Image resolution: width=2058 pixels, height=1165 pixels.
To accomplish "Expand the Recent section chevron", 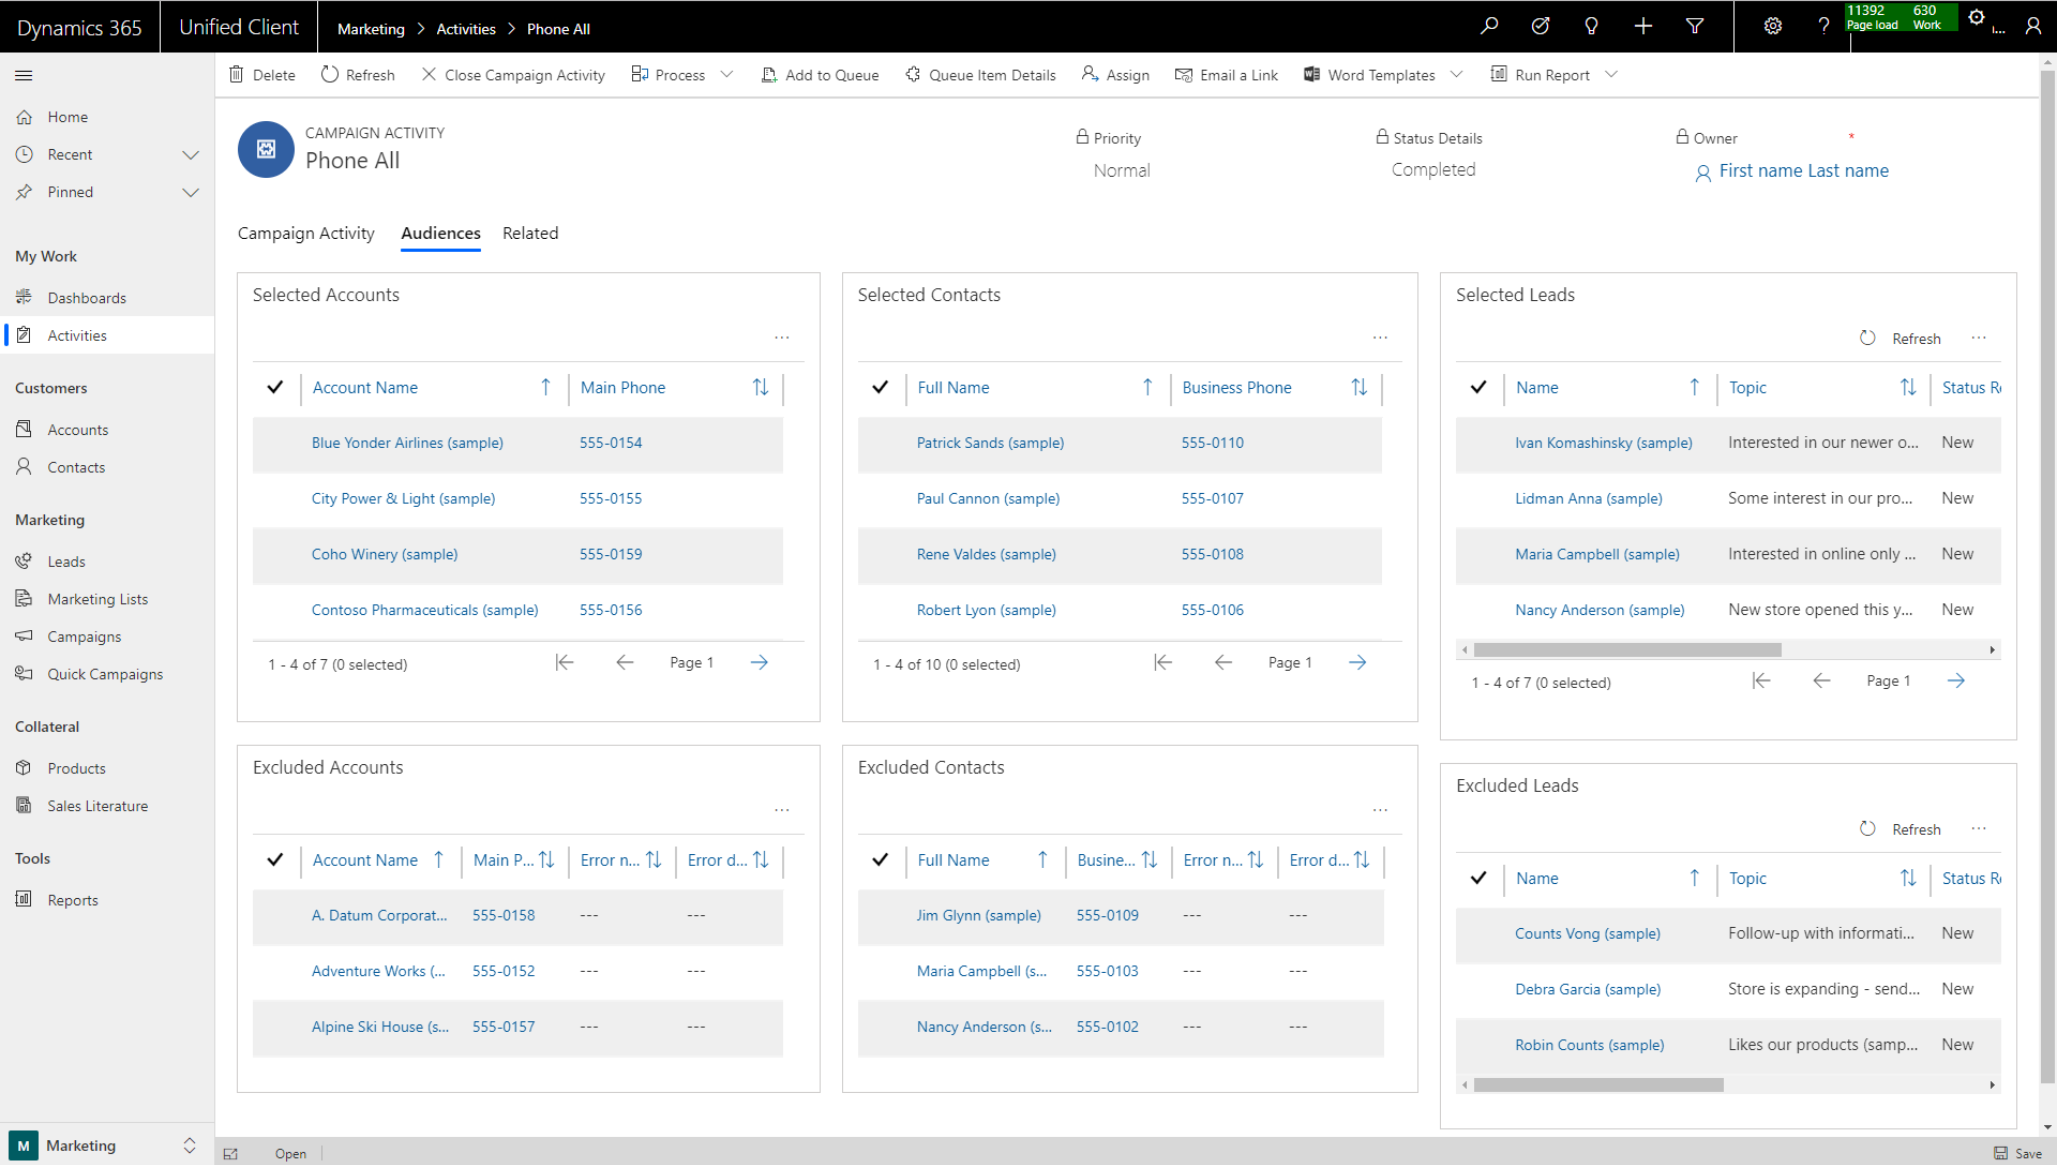I will click(190, 155).
